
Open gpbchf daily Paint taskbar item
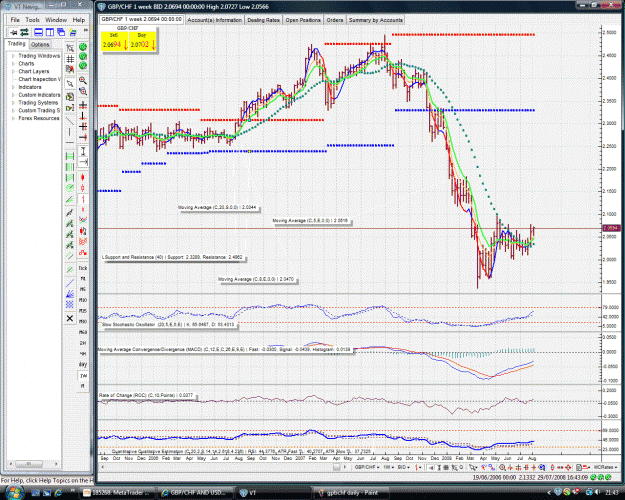click(349, 493)
